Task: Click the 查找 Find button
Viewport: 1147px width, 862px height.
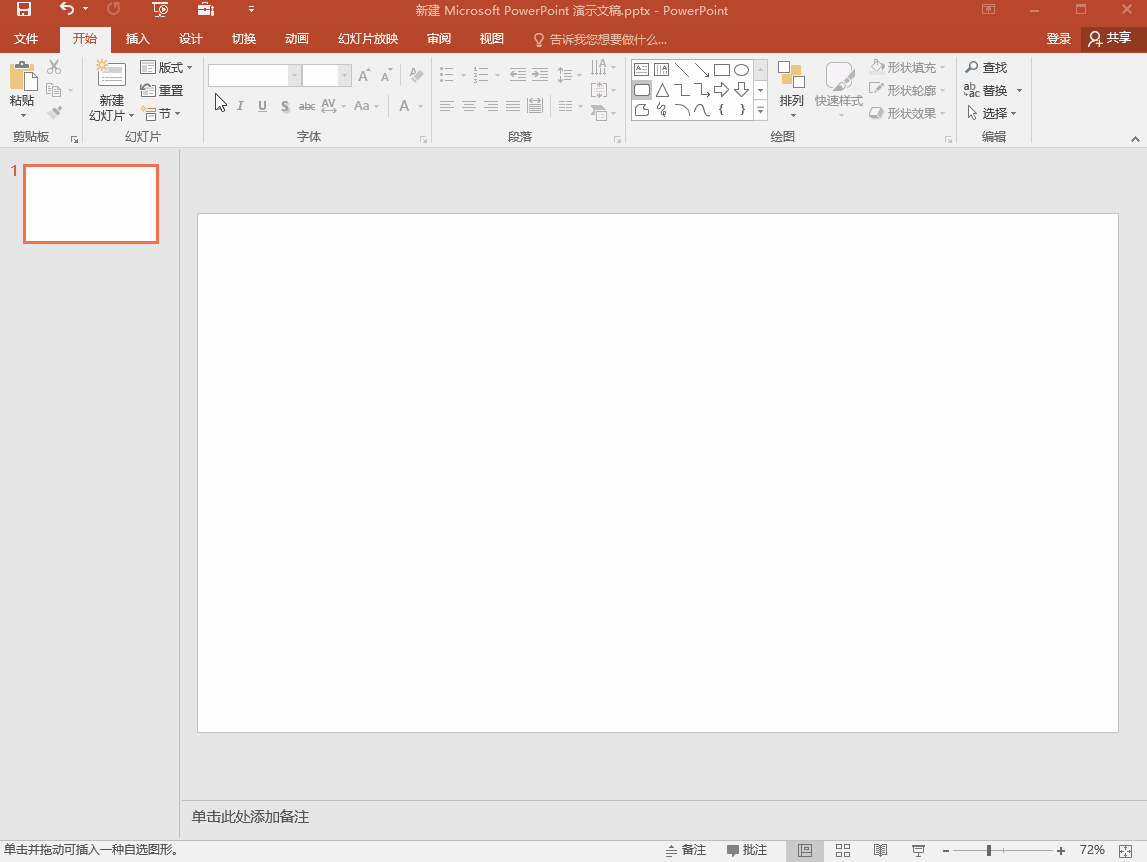Action: tap(986, 67)
